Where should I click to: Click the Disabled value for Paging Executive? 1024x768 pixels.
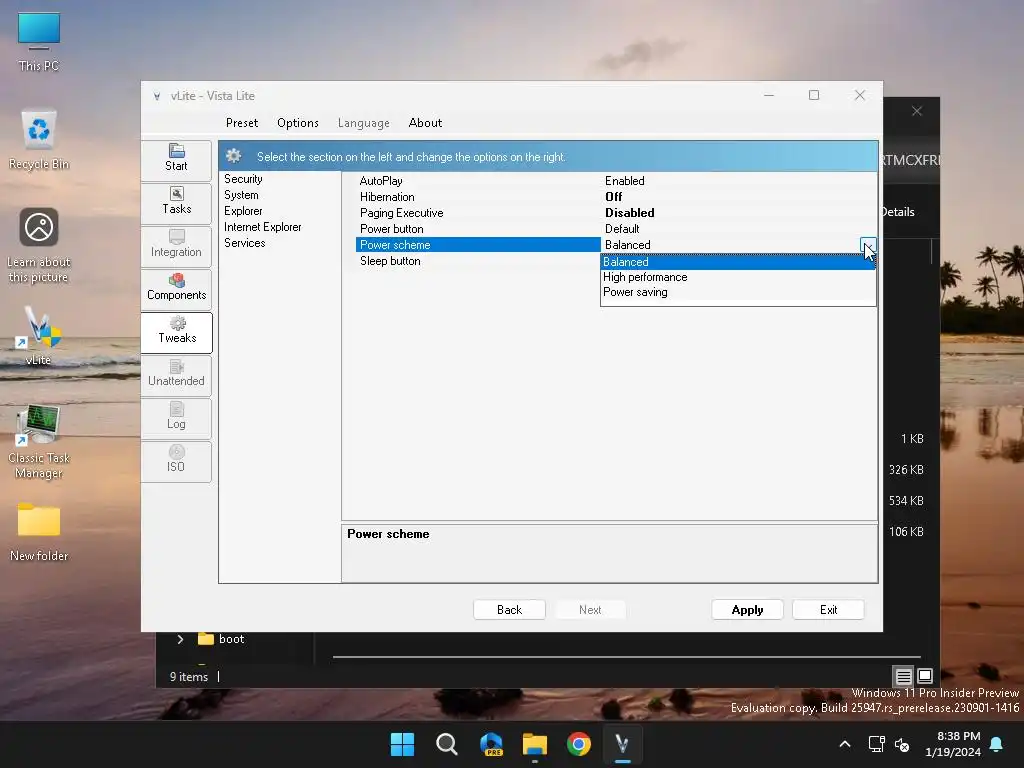click(x=630, y=213)
